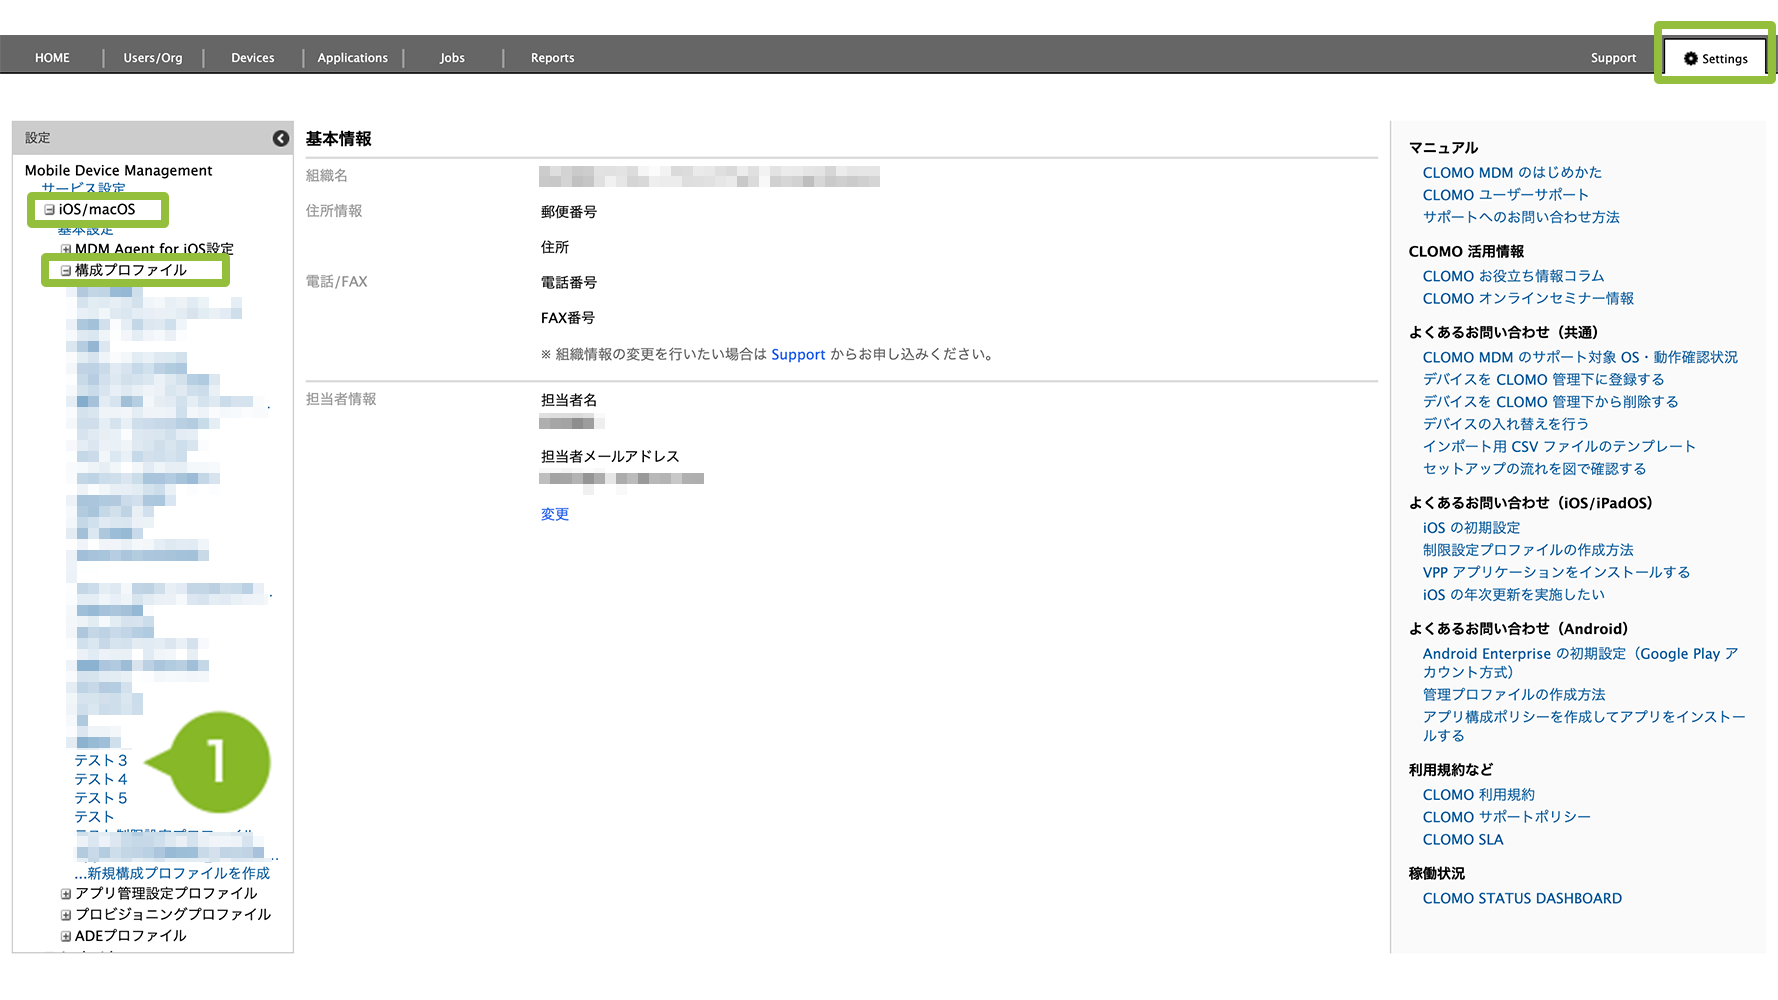Open iOS の初期設定 FAQ link
The height and width of the screenshot is (1000, 1778).
(1471, 527)
